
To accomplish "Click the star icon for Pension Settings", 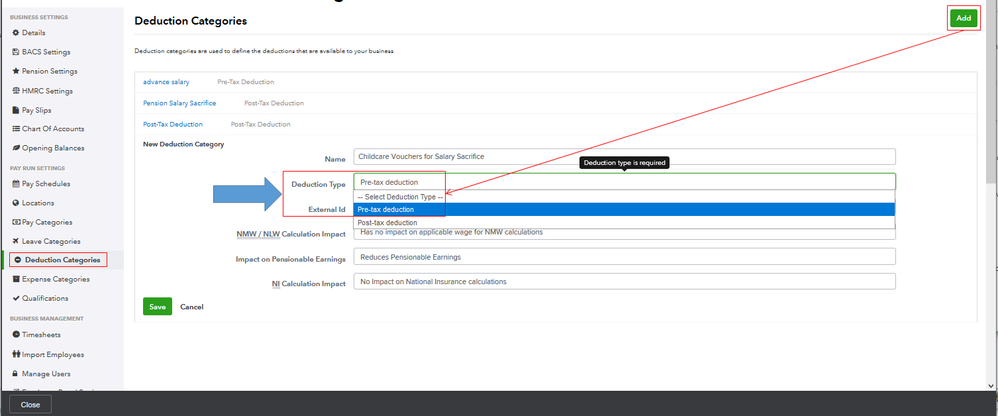I will [16, 71].
